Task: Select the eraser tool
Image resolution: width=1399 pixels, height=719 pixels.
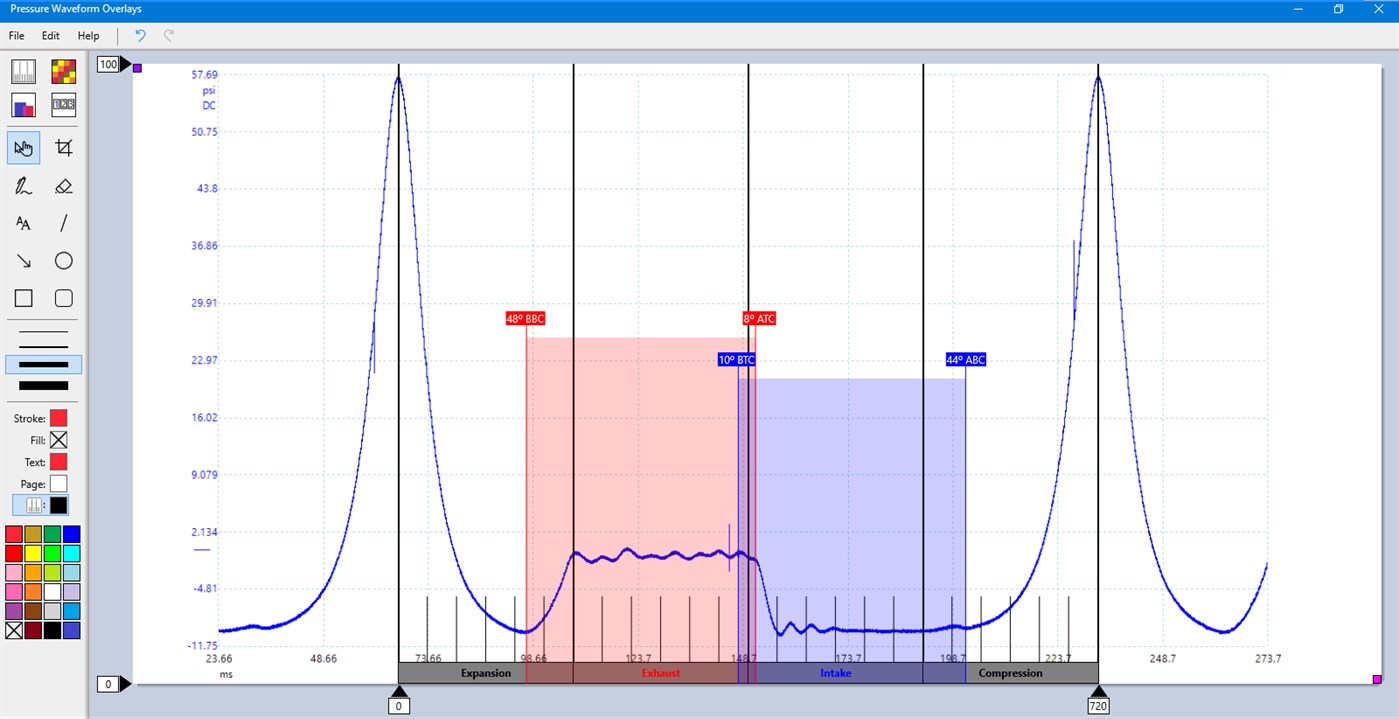Action: pyautogui.click(x=63, y=185)
